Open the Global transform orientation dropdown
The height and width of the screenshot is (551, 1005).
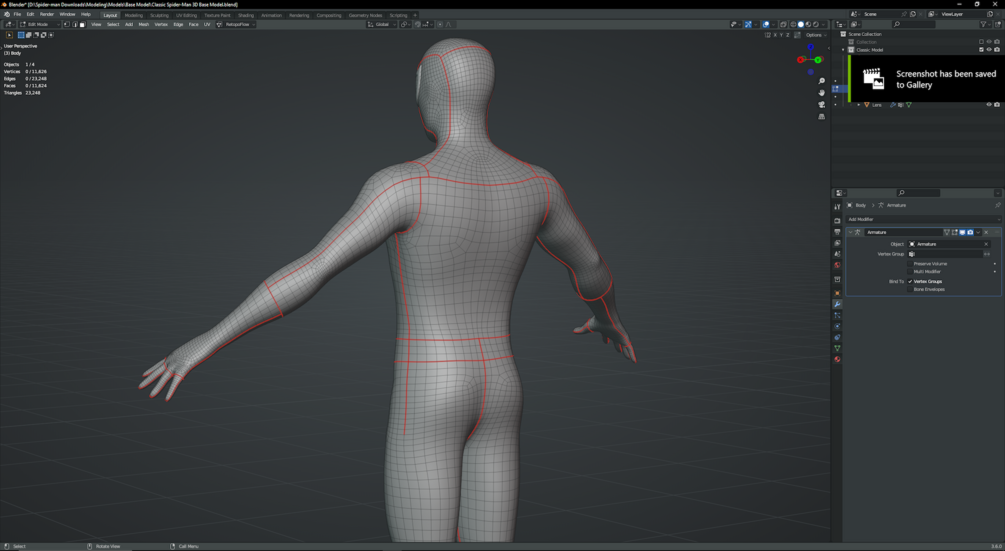(382, 24)
